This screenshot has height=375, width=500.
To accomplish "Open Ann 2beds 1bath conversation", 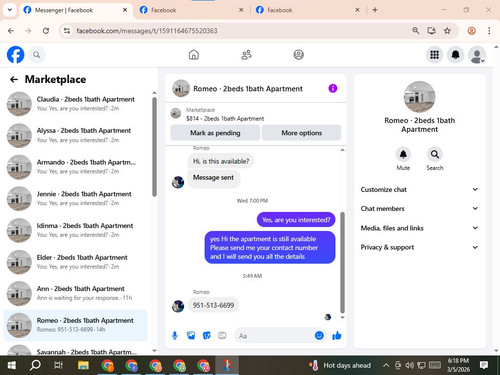I will click(x=76, y=293).
